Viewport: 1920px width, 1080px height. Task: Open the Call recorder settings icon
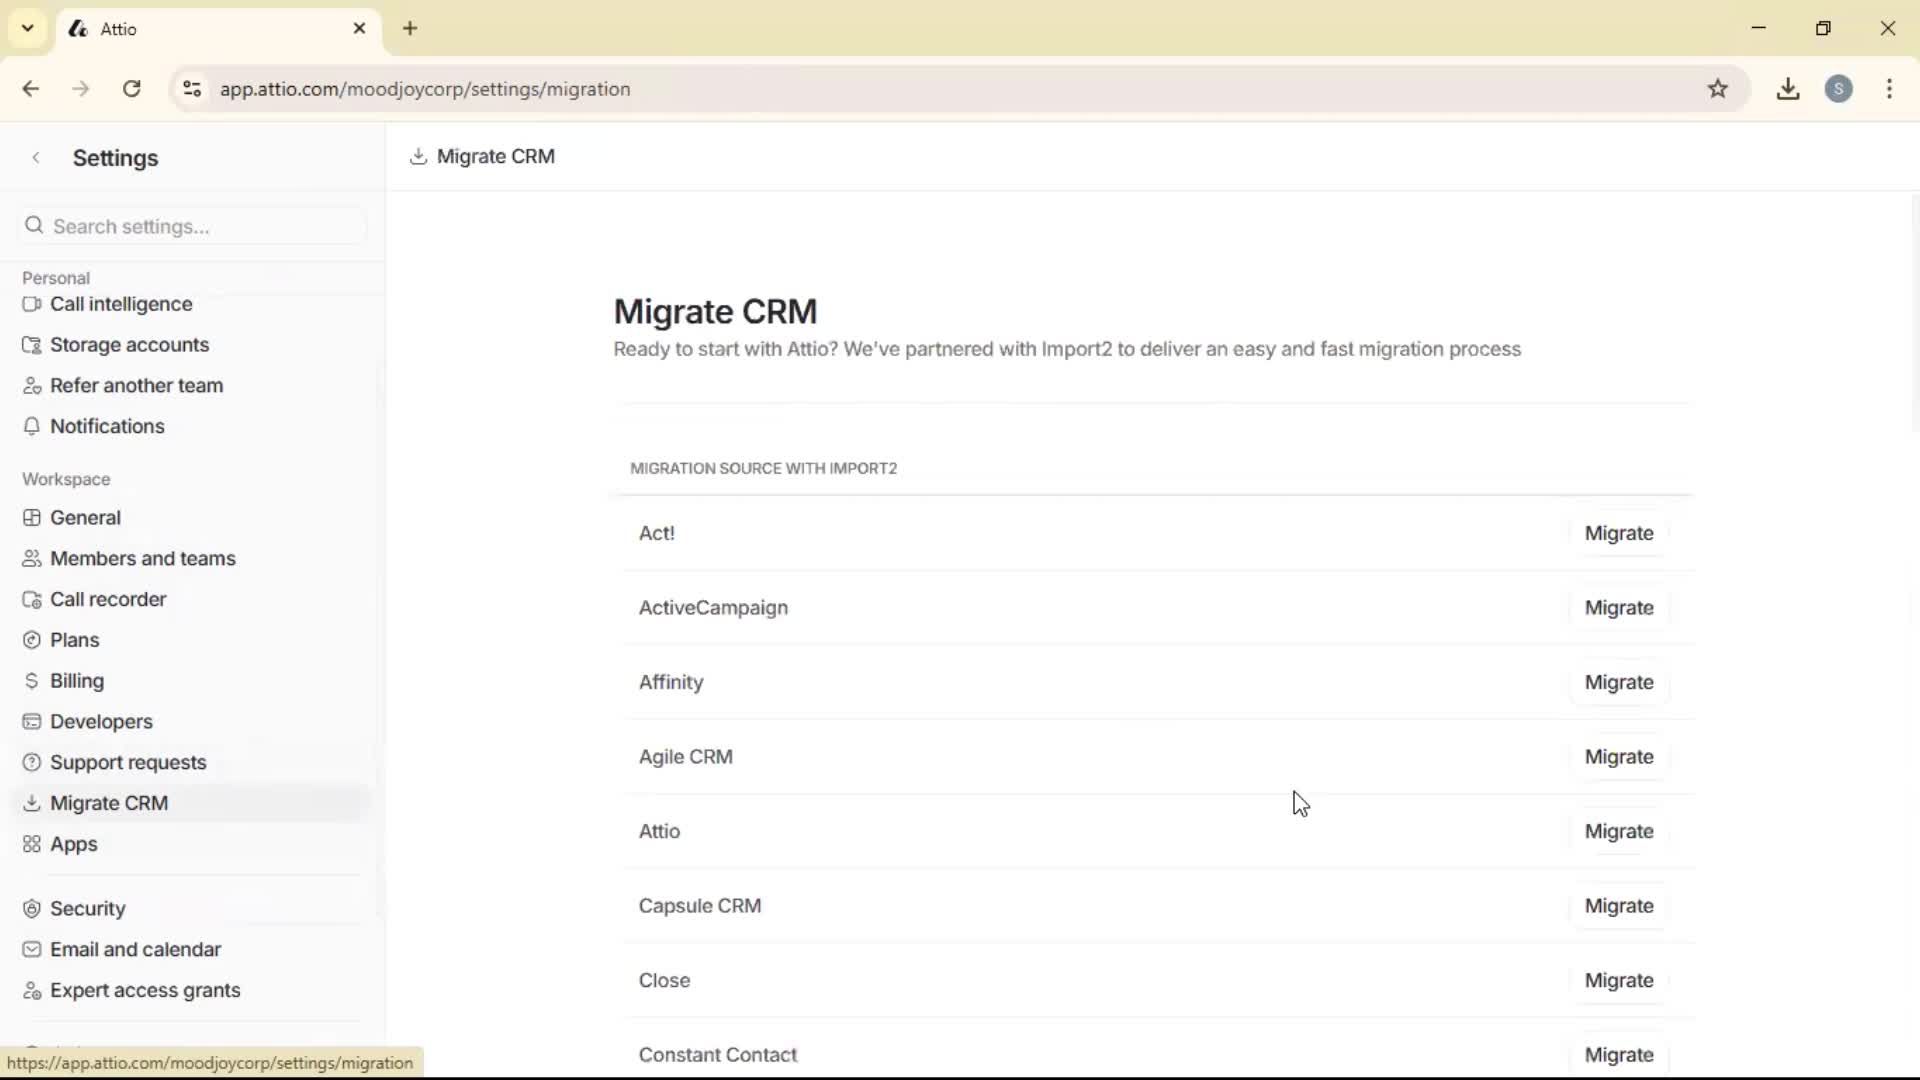33,599
